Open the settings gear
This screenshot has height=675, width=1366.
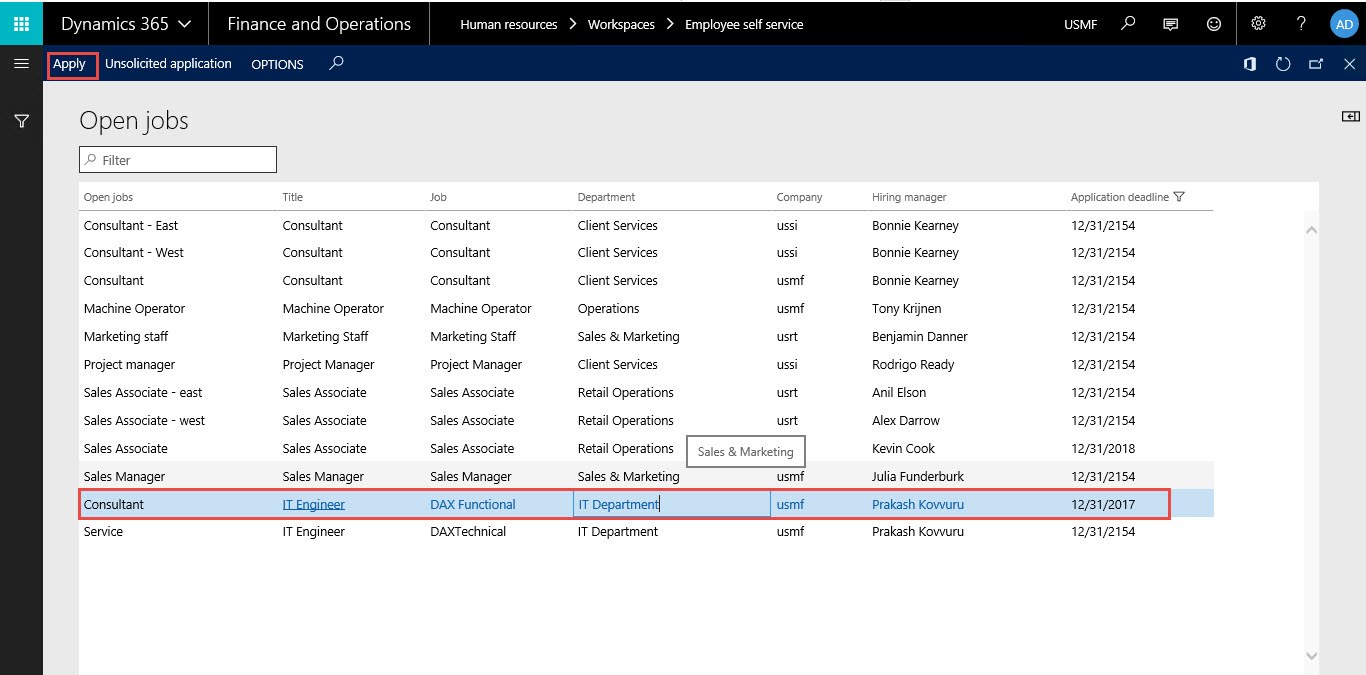tap(1258, 23)
